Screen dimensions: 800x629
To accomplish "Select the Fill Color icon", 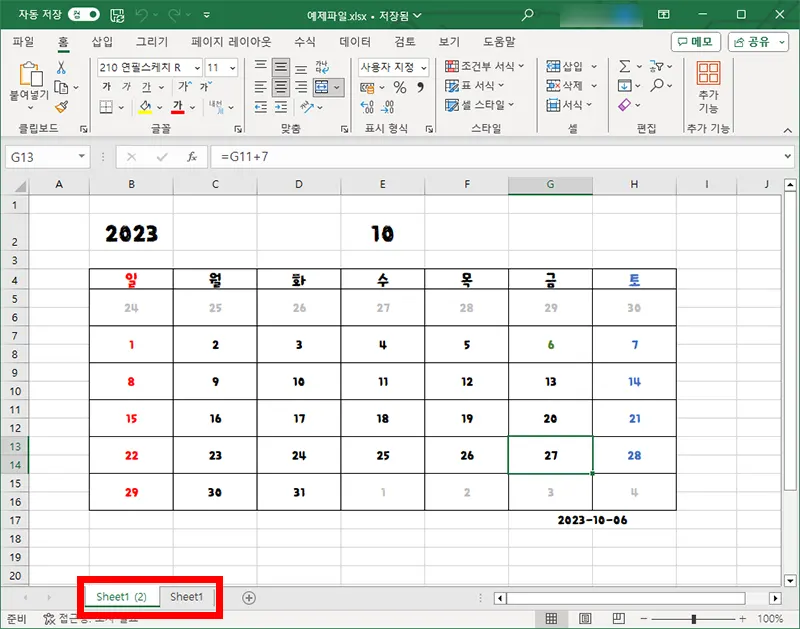I will coord(145,106).
